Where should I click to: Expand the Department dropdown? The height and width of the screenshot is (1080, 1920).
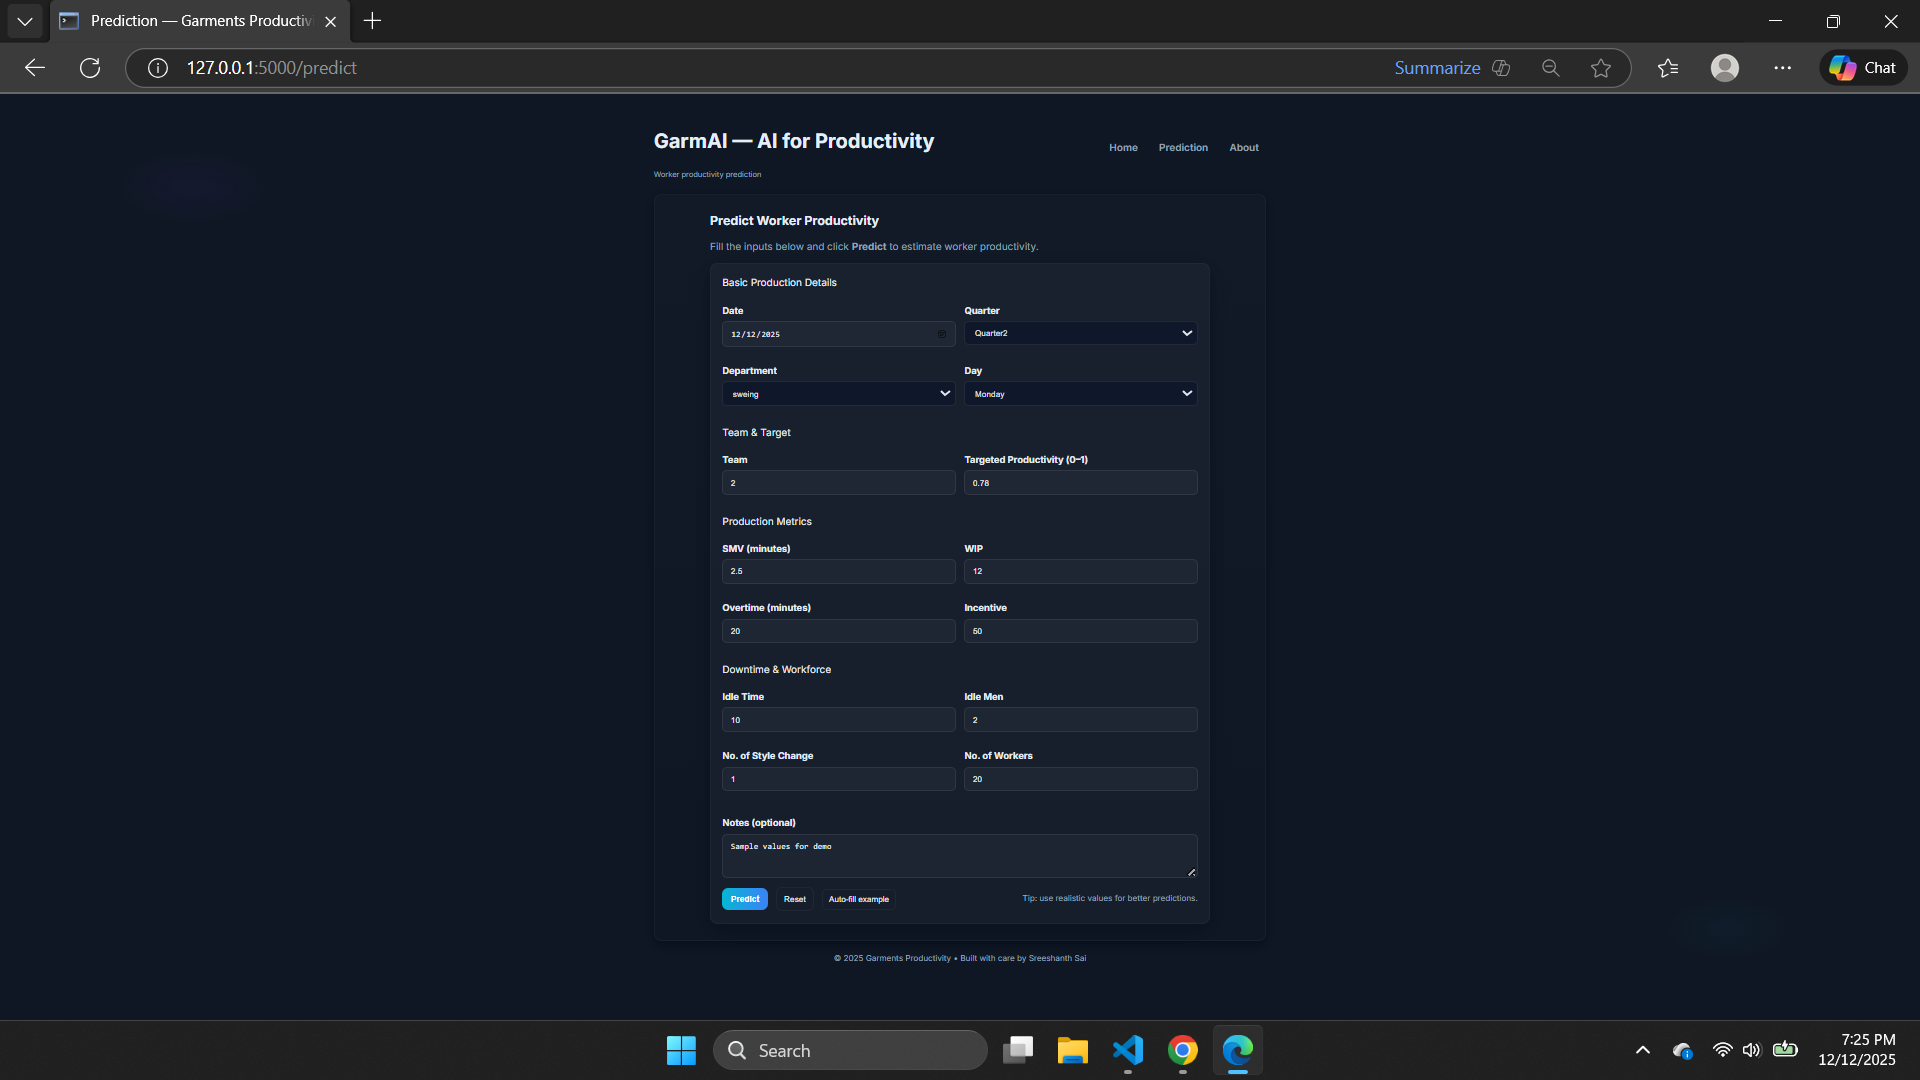(838, 394)
